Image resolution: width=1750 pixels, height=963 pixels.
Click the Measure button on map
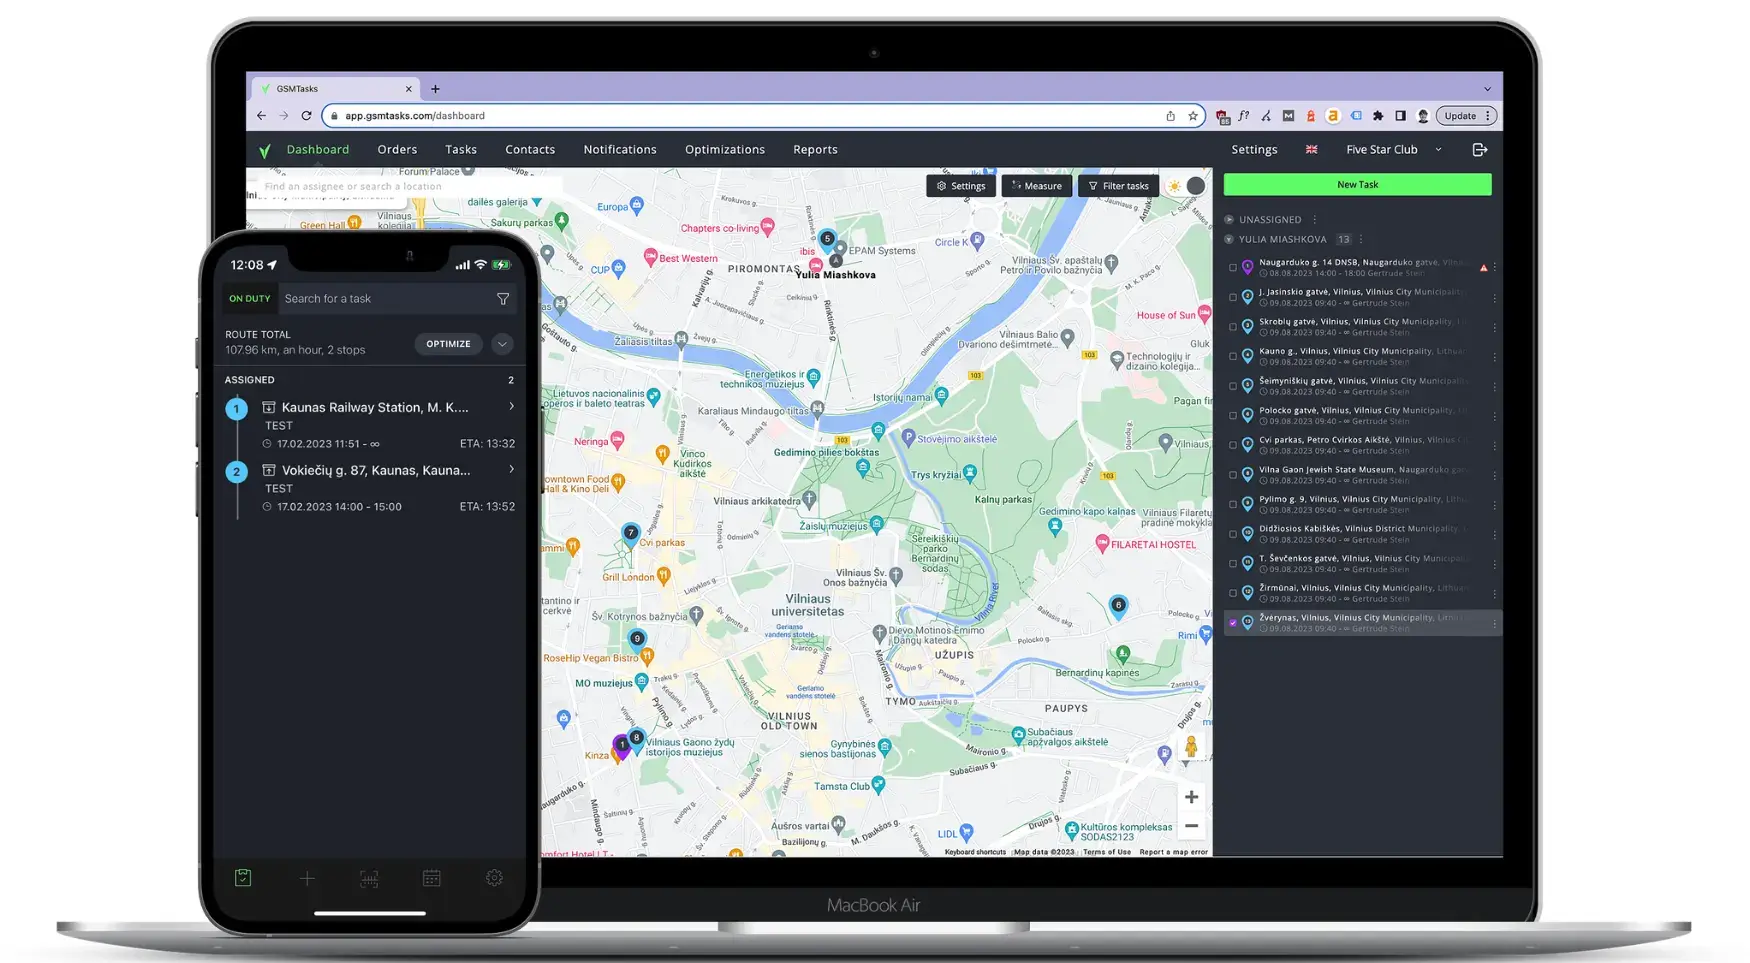(1036, 186)
